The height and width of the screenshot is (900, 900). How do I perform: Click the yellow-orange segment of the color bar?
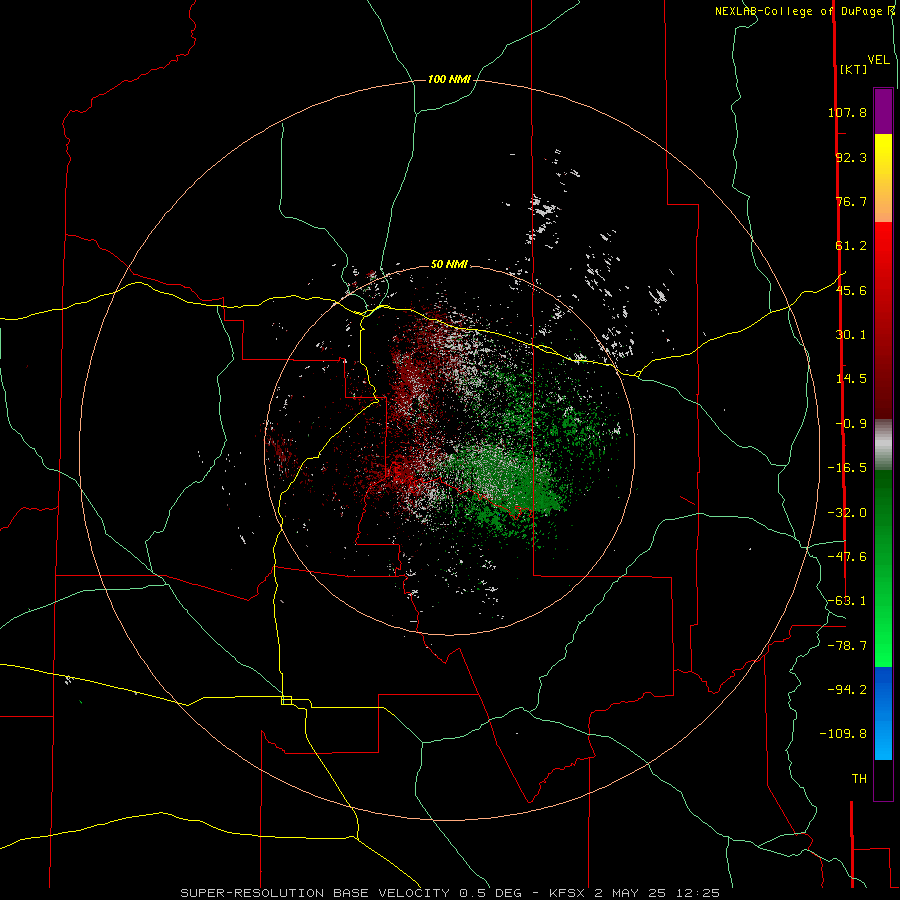883,178
